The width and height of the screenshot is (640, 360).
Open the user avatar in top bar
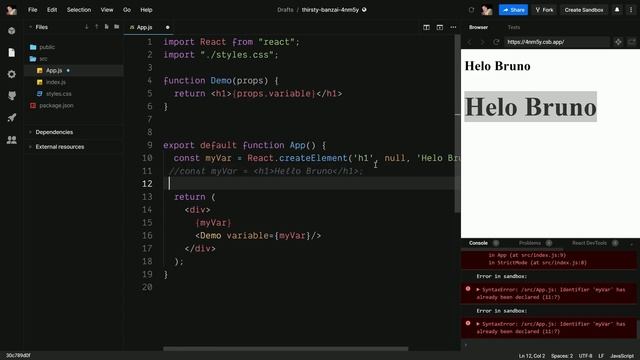point(487,10)
